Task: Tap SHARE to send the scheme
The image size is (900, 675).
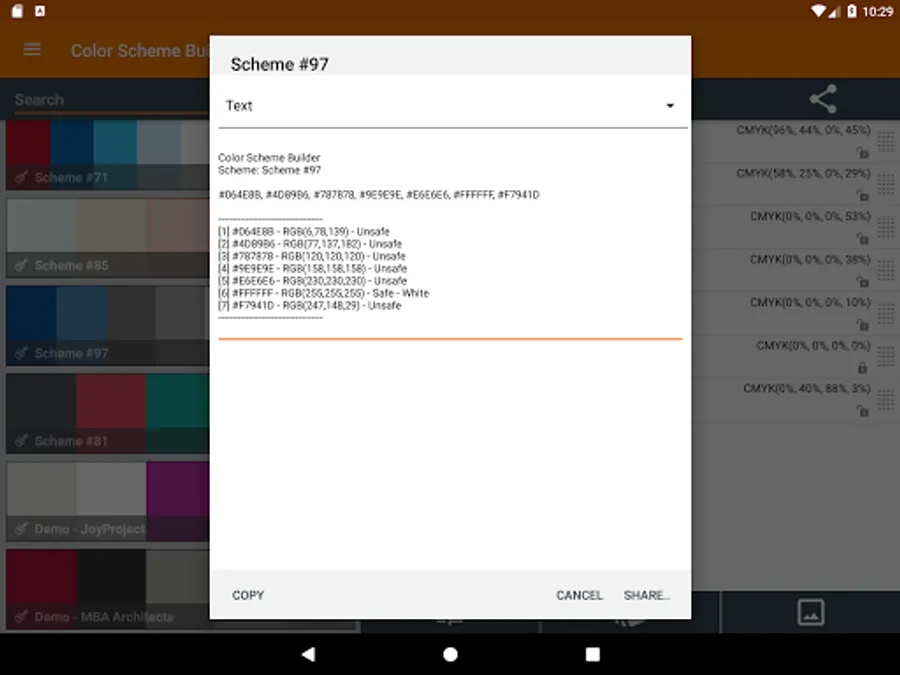Action: 646,595
